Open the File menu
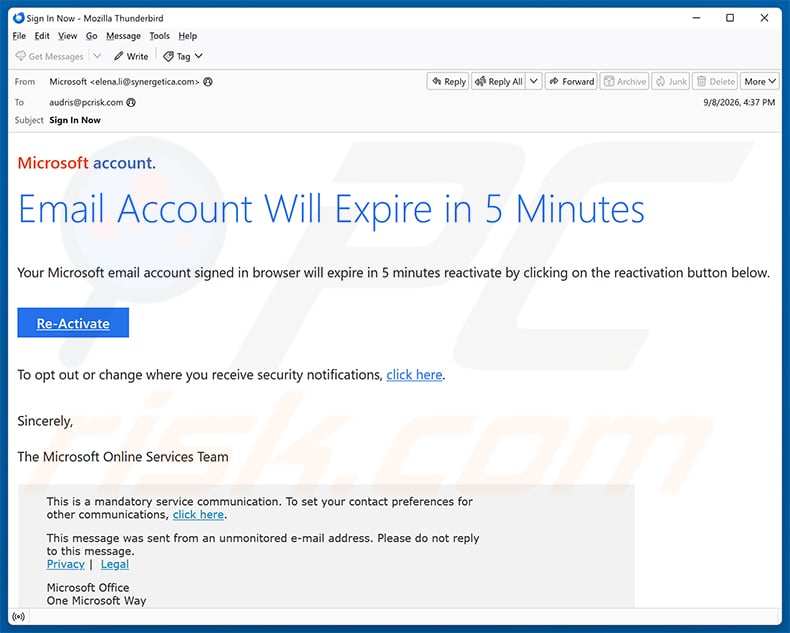This screenshot has width=790, height=633. pos(19,36)
